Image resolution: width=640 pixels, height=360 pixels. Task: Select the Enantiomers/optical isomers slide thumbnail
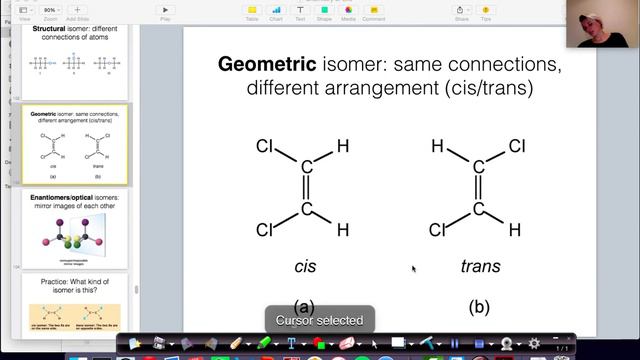pos(75,229)
